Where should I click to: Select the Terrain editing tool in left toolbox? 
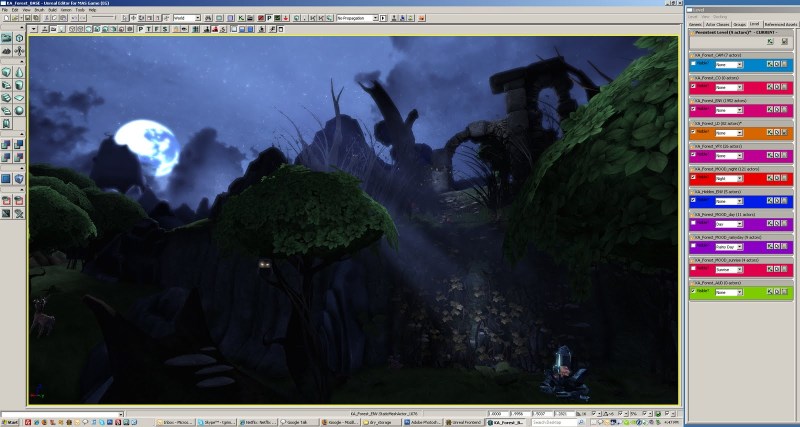tap(6, 51)
